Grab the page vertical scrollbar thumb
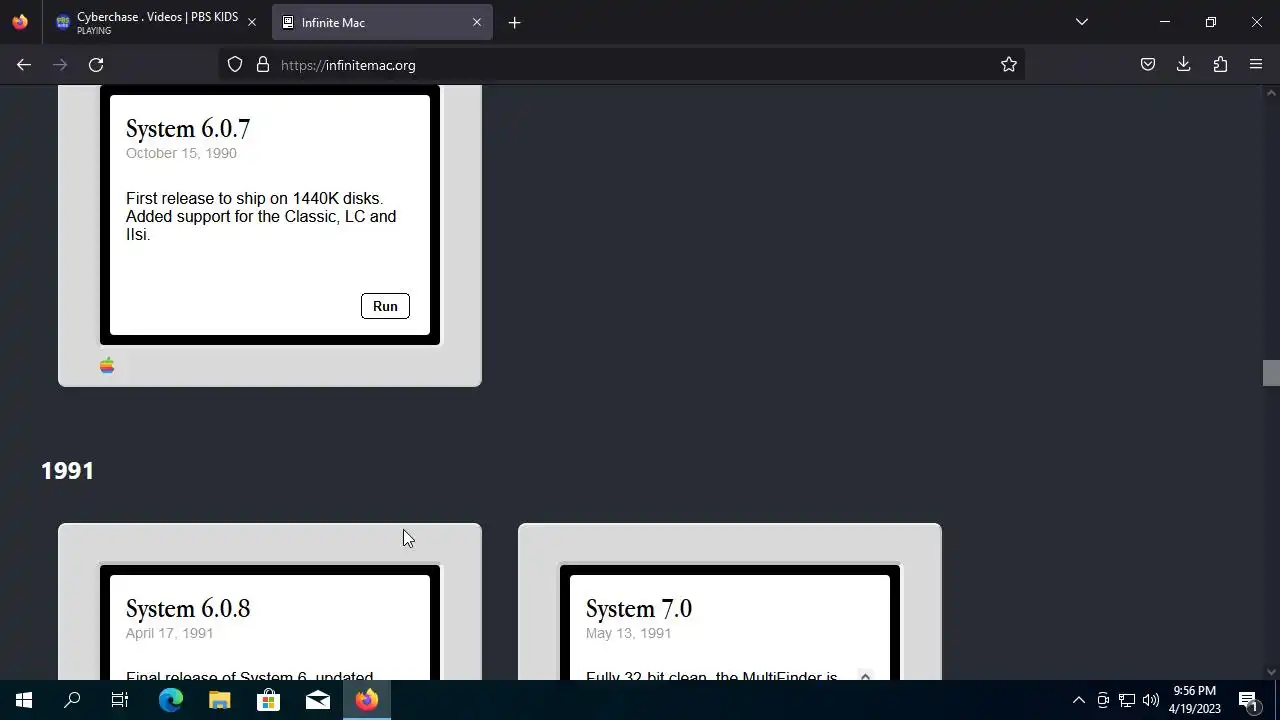This screenshot has width=1280, height=720. (1271, 372)
